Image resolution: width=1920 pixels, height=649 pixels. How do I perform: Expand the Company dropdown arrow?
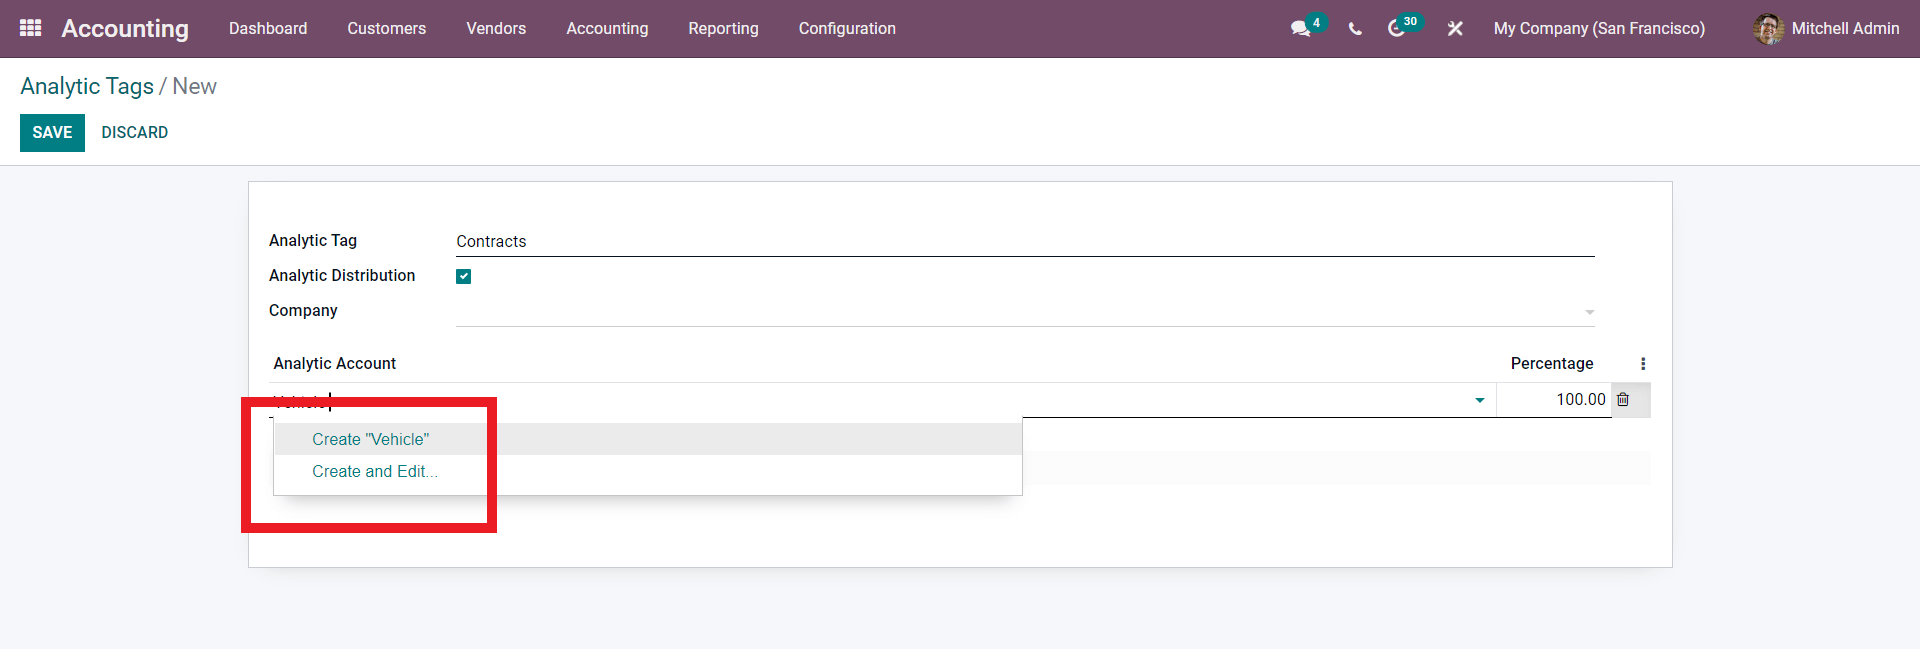point(1589,312)
